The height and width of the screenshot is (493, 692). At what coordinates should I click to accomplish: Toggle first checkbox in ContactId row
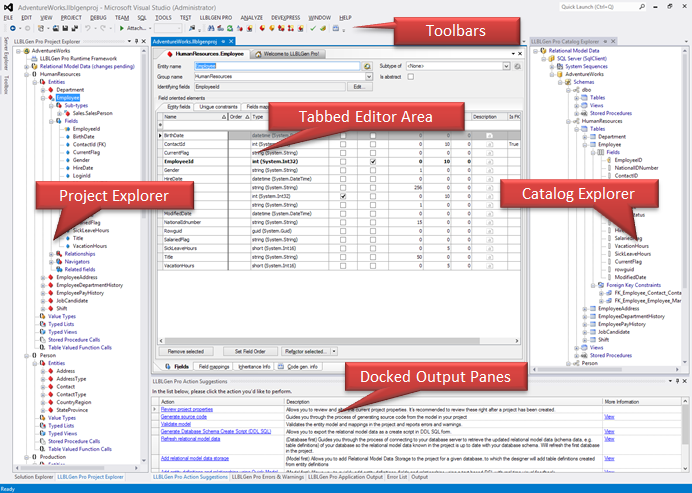click(x=343, y=144)
